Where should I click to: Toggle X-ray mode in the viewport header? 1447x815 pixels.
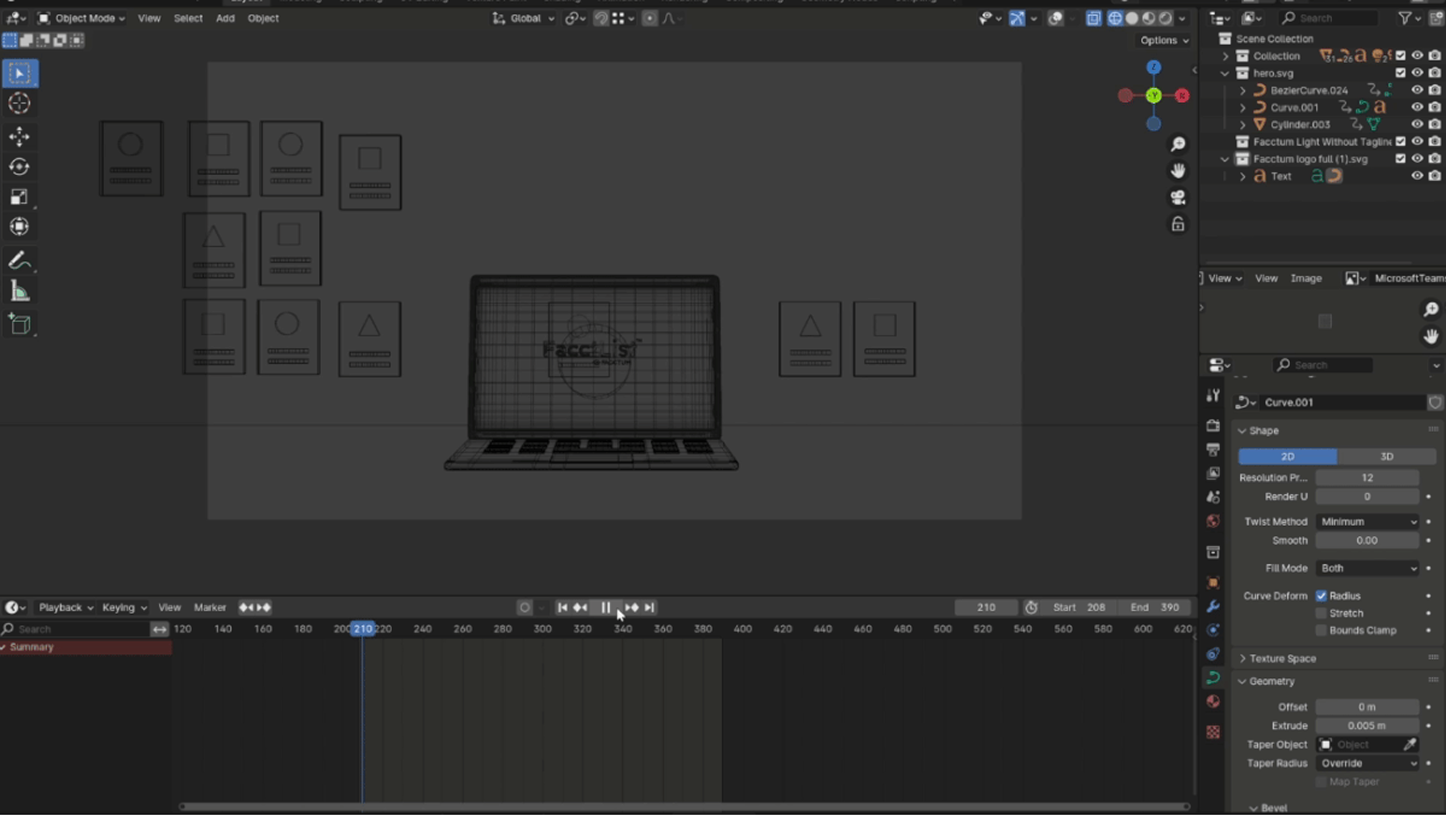(x=1093, y=18)
